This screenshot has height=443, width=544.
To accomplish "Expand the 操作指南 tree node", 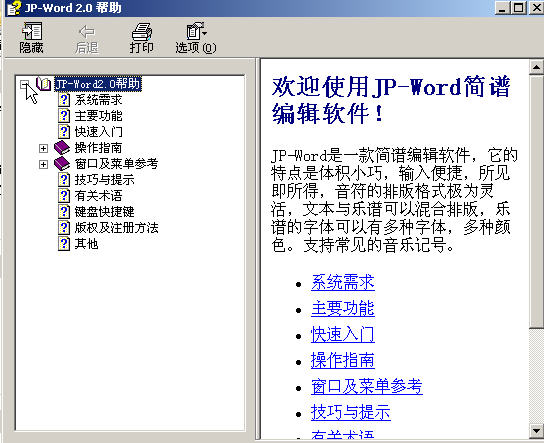I will 43,148.
